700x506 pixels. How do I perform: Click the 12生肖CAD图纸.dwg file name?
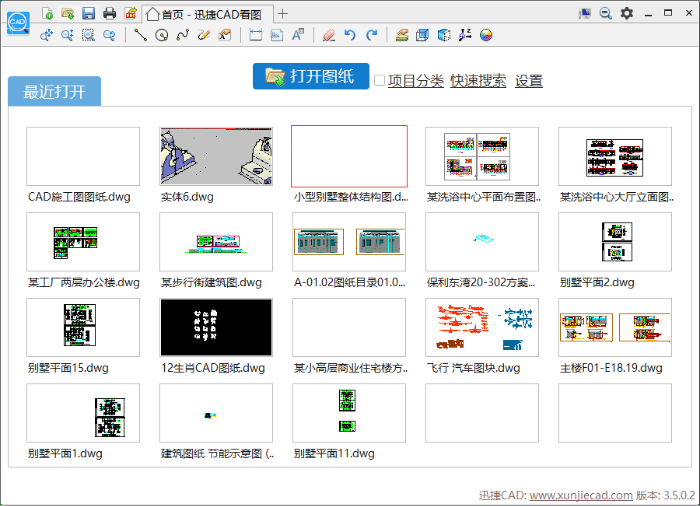pos(213,368)
